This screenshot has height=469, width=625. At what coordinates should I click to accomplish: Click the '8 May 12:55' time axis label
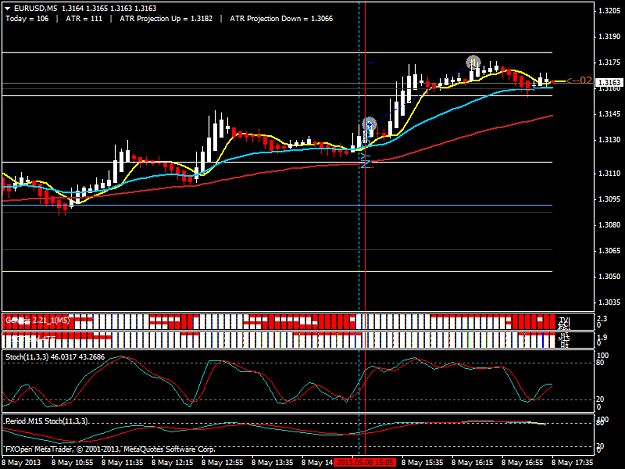point(222,463)
